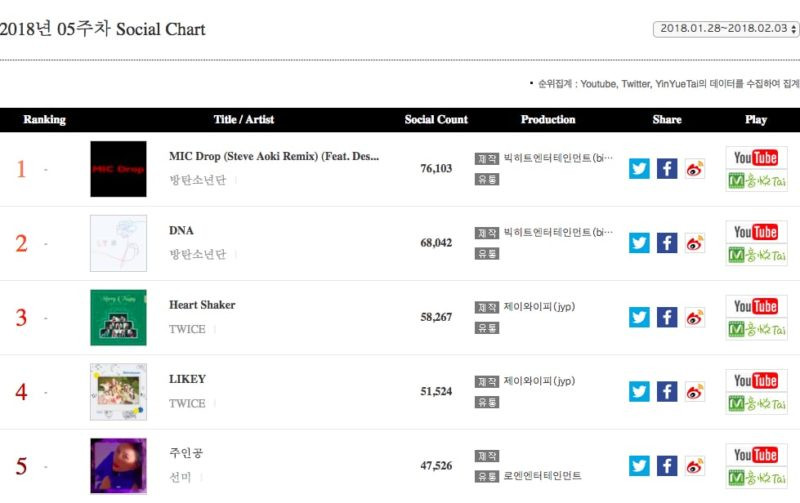Share MIC Drop on Twitter
Viewport: 800px width, 503px height.
[639, 169]
